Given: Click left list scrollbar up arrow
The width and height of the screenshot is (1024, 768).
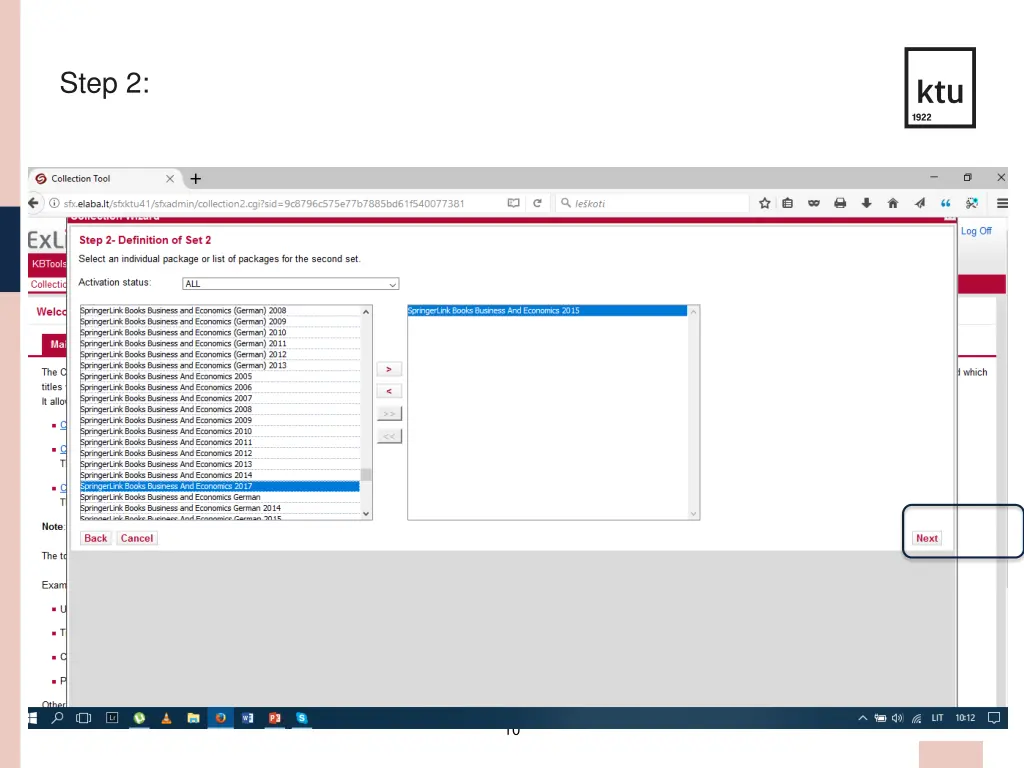Looking at the screenshot, I should pos(366,312).
